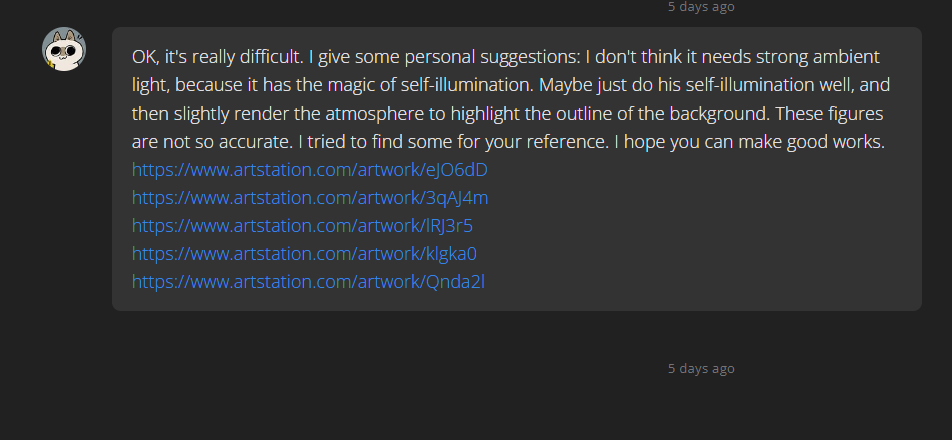
Task: Open the ArtStation link ending in eJO6dD
Action: [309, 169]
